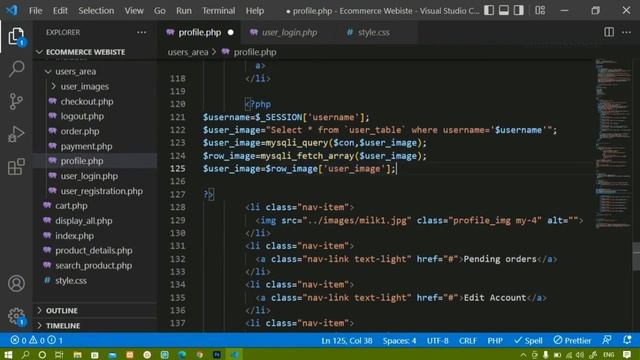The image size is (640, 360).
Task: Close unsaved profile.php tab via dot
Action: click(231, 32)
